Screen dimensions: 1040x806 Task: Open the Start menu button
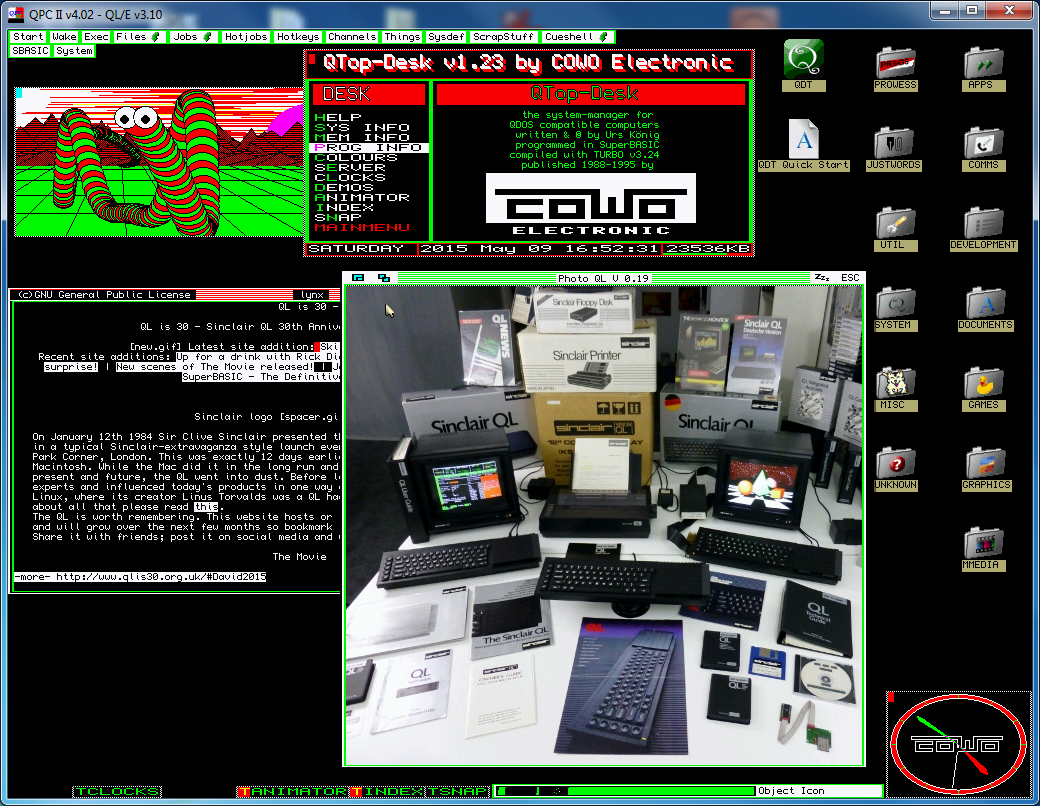[x=29, y=37]
